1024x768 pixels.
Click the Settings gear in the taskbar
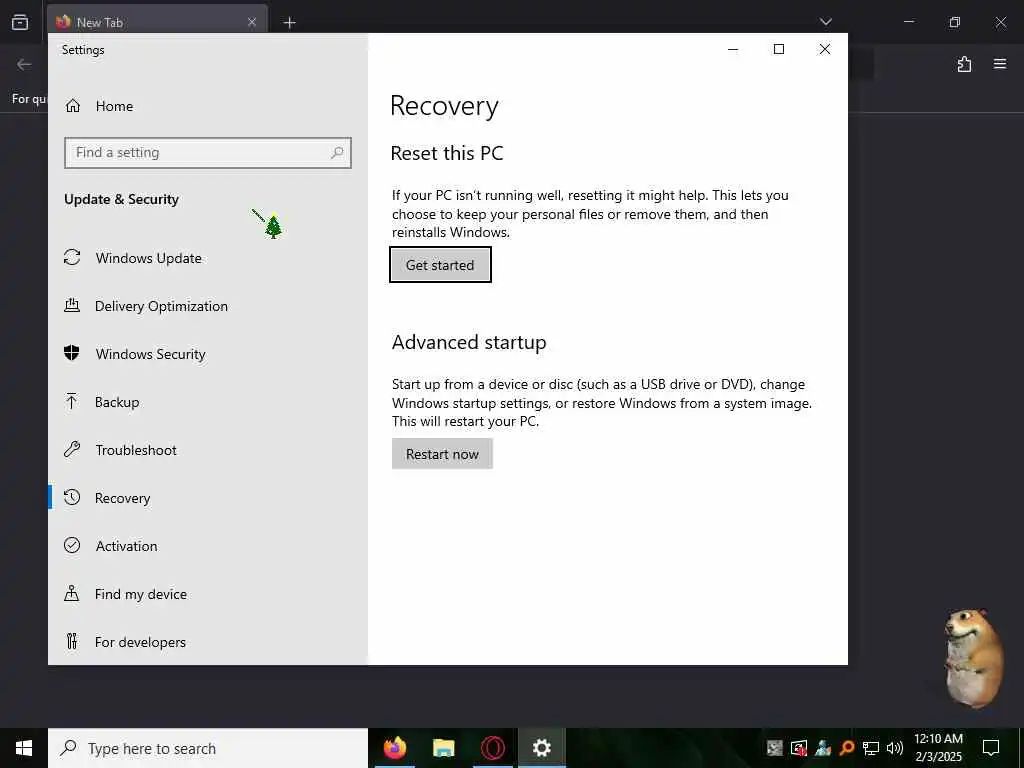(x=541, y=748)
